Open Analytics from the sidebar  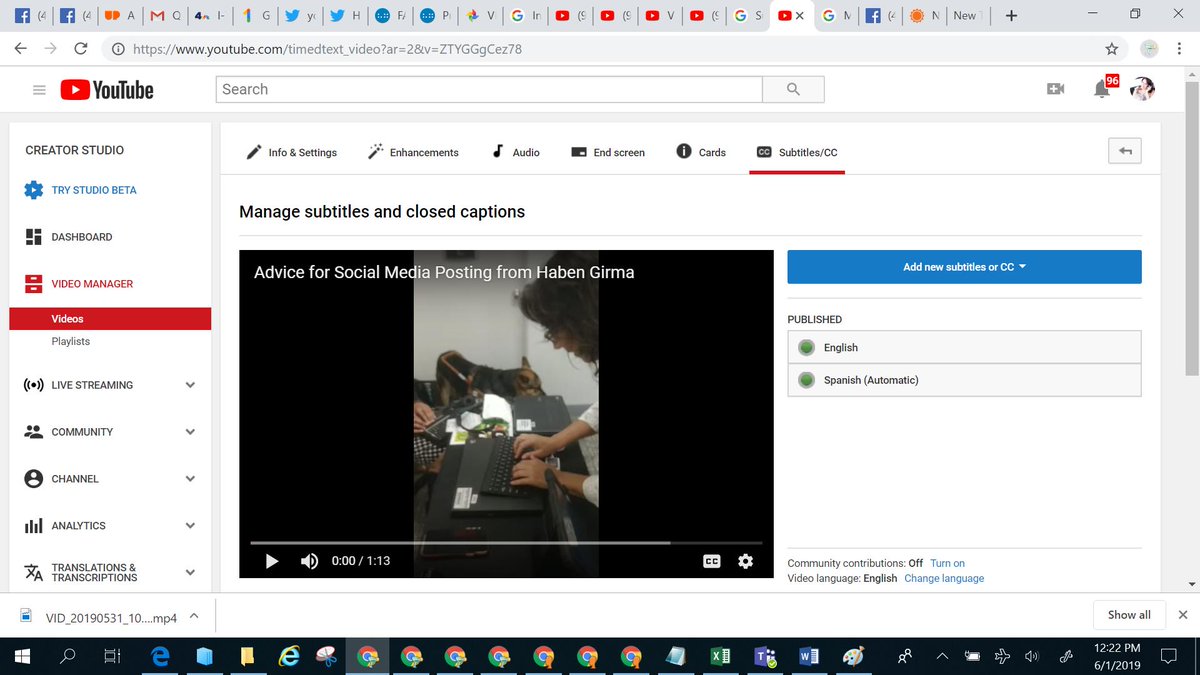[33, 525]
